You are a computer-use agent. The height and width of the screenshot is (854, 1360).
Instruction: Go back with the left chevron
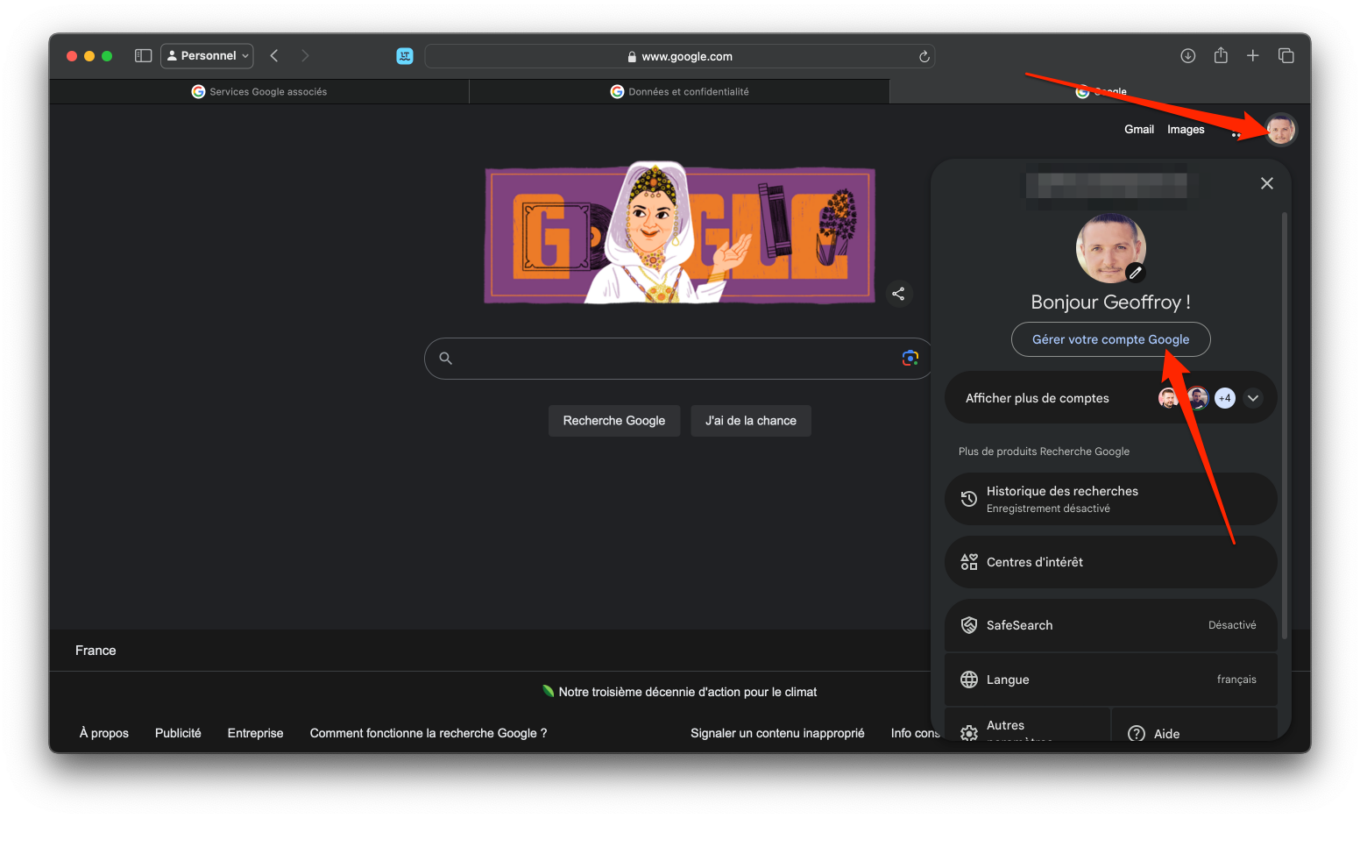tap(274, 56)
